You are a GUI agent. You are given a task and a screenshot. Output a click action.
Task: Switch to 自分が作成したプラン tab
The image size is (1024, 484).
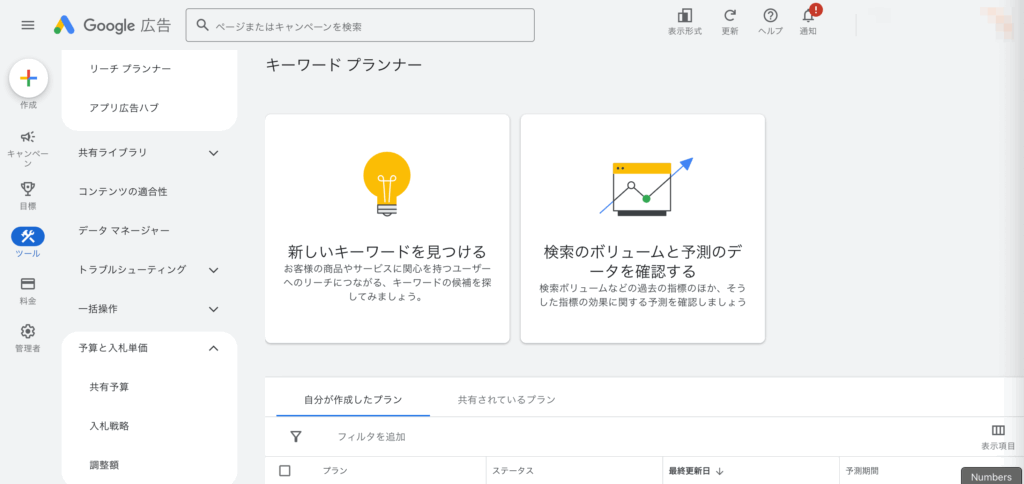353,400
